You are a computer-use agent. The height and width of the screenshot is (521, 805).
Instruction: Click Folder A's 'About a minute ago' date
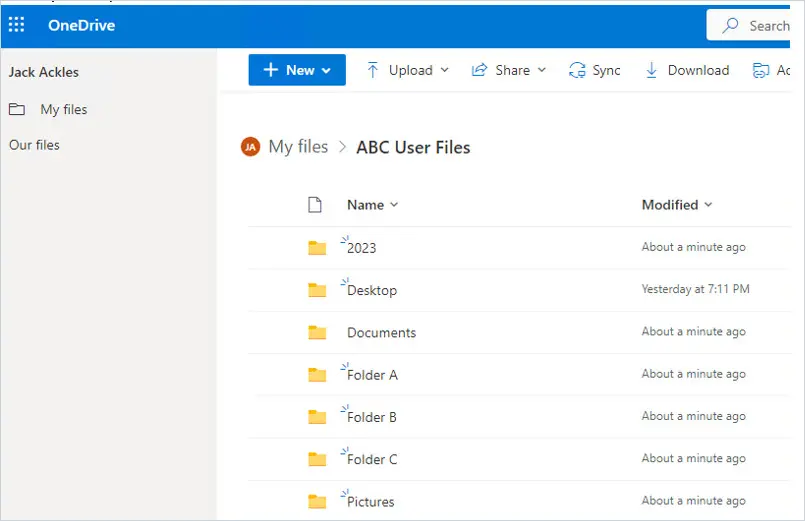[693, 374]
